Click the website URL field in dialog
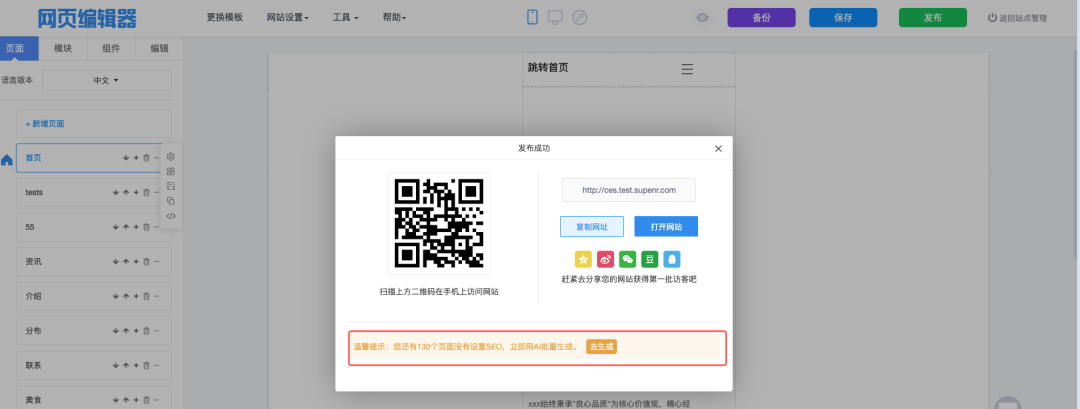Screen dimensions: 1080x409 coord(629,190)
